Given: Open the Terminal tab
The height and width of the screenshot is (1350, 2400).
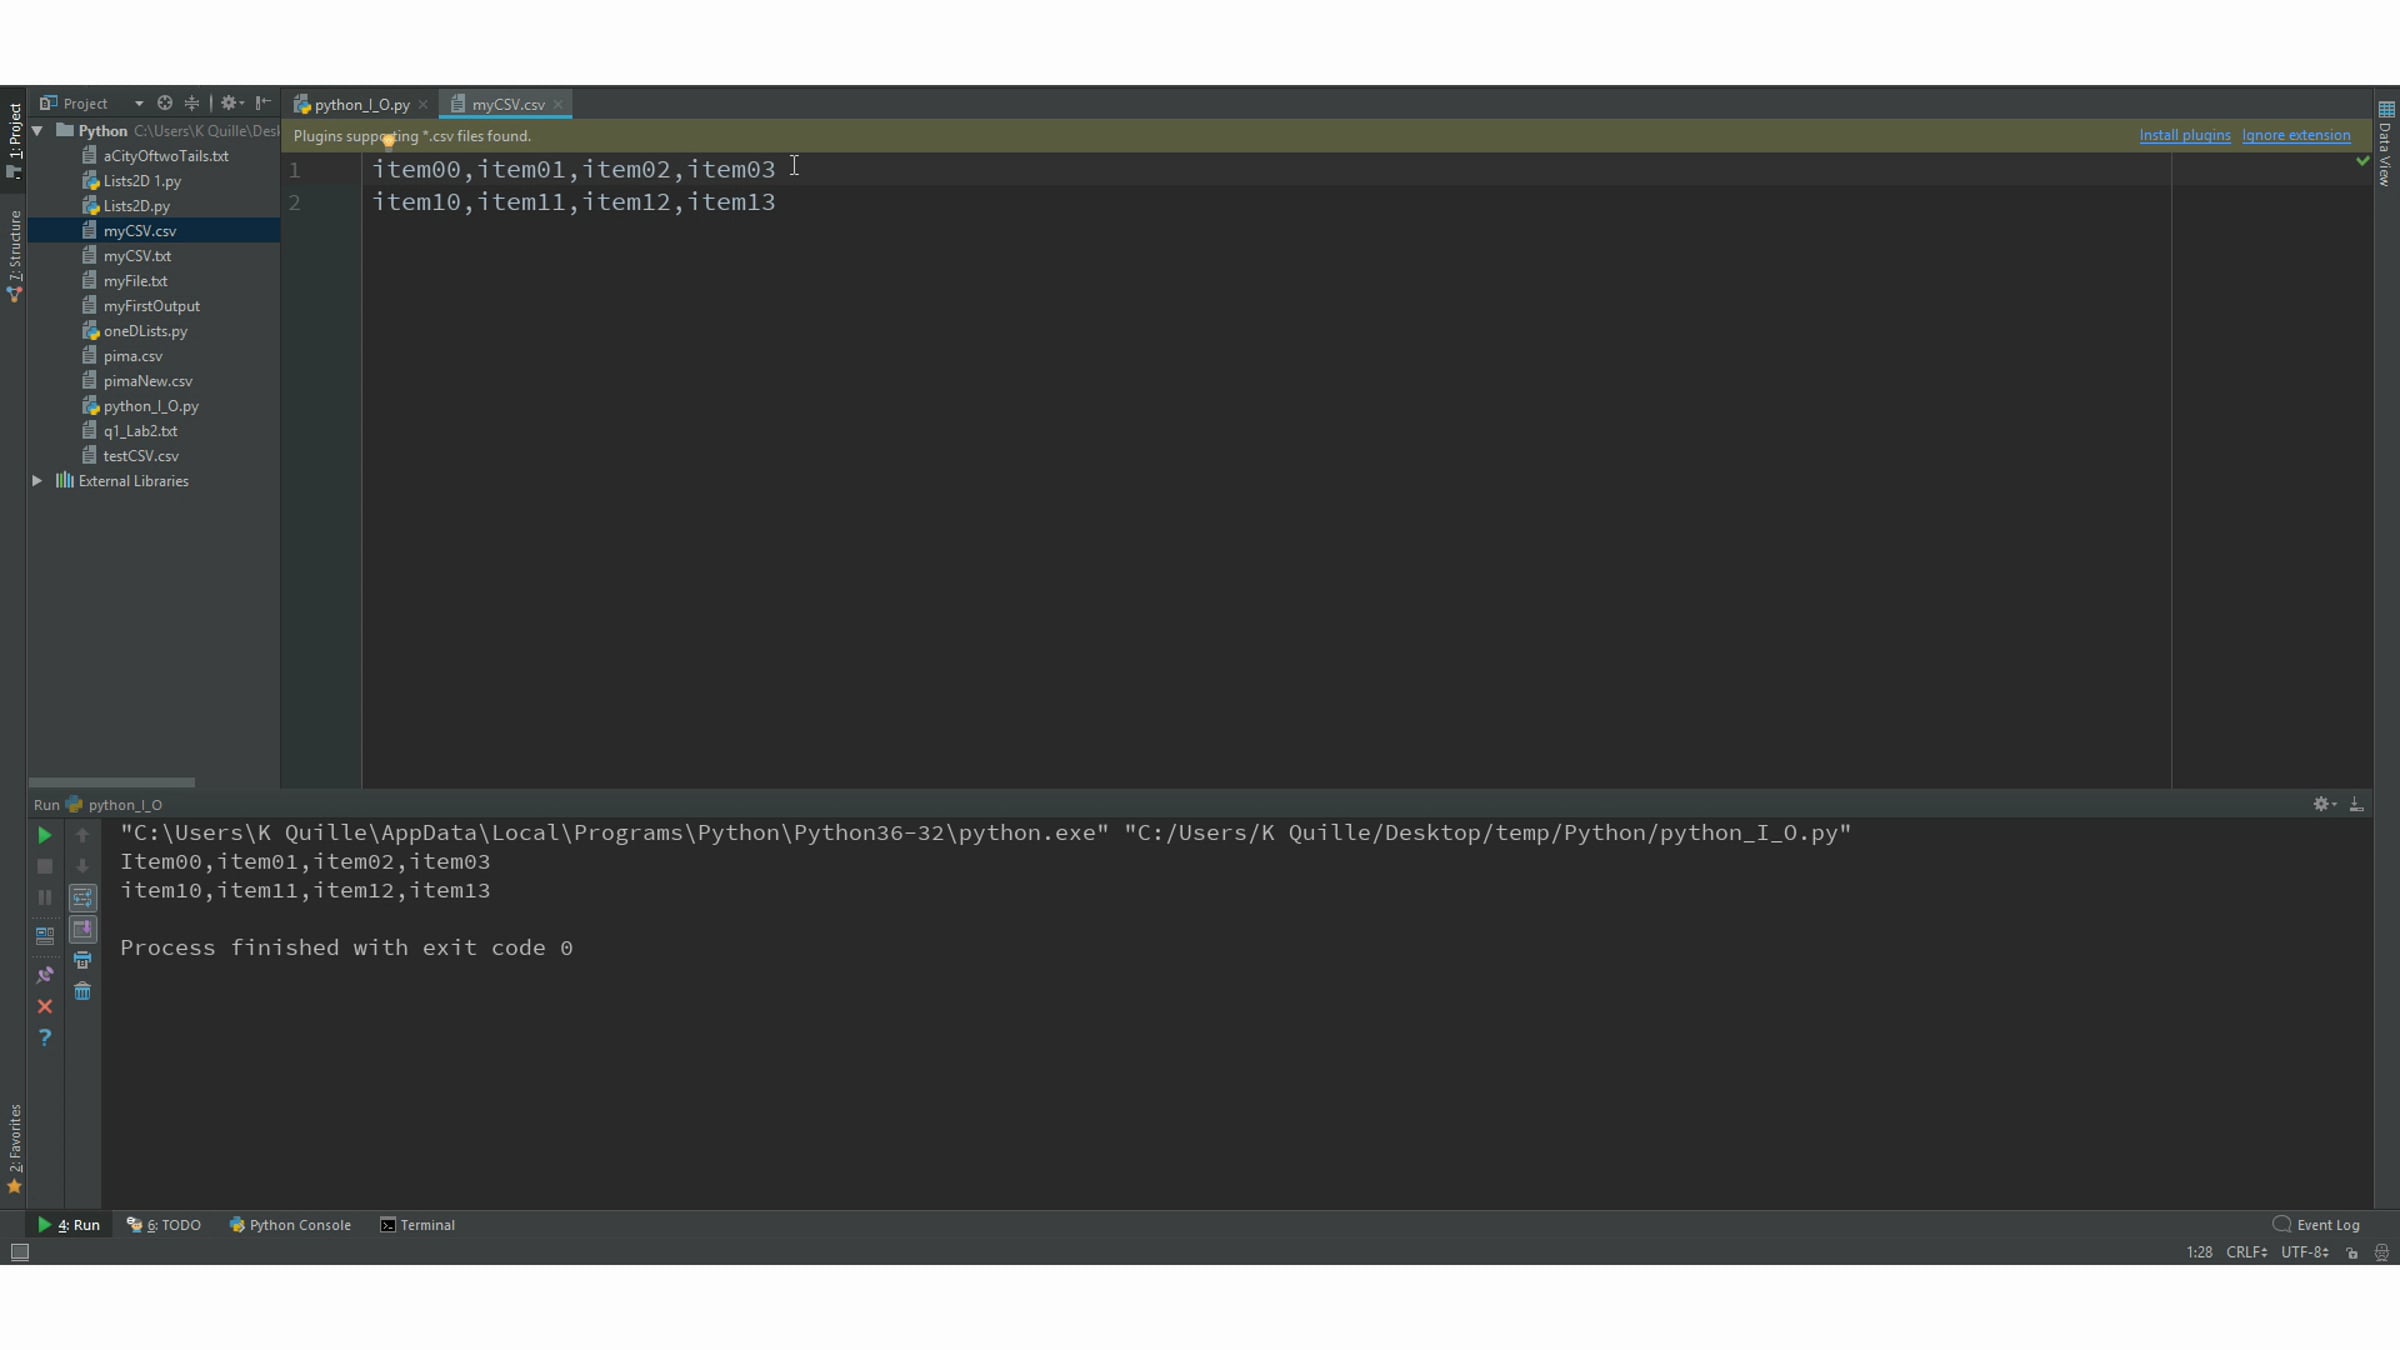Looking at the screenshot, I should click(417, 1225).
